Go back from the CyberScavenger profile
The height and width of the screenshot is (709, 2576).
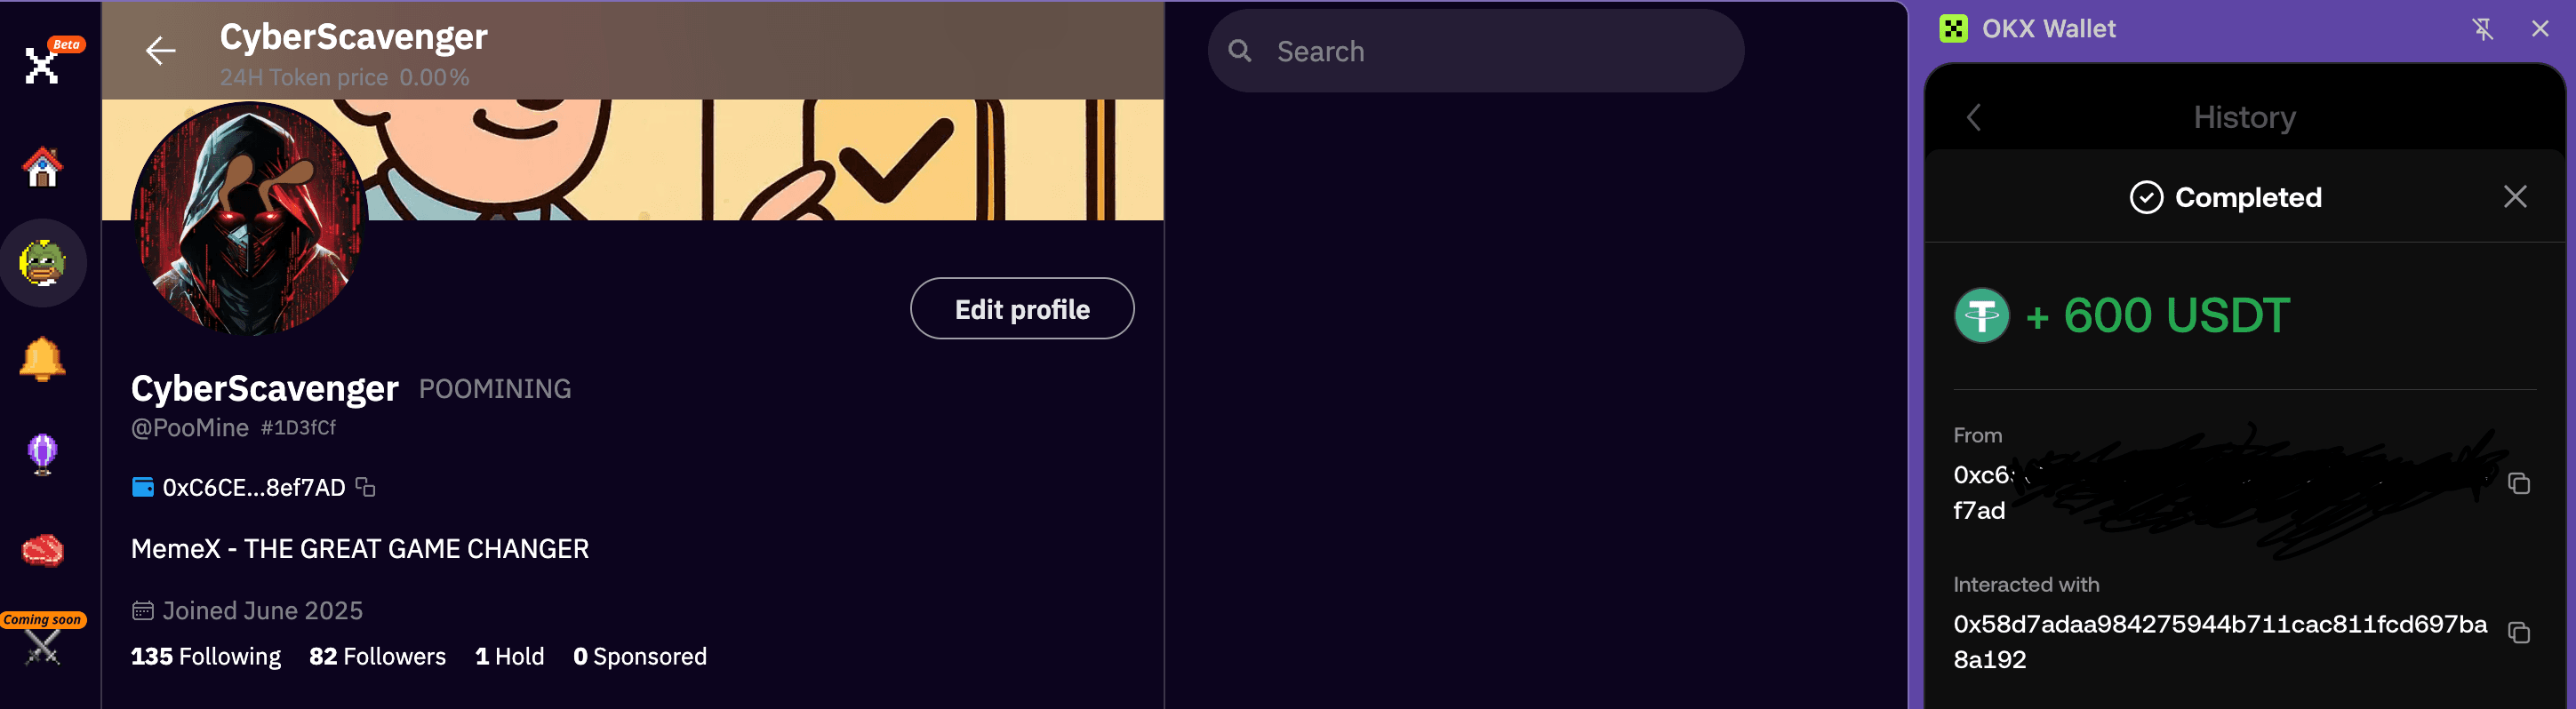click(x=160, y=50)
